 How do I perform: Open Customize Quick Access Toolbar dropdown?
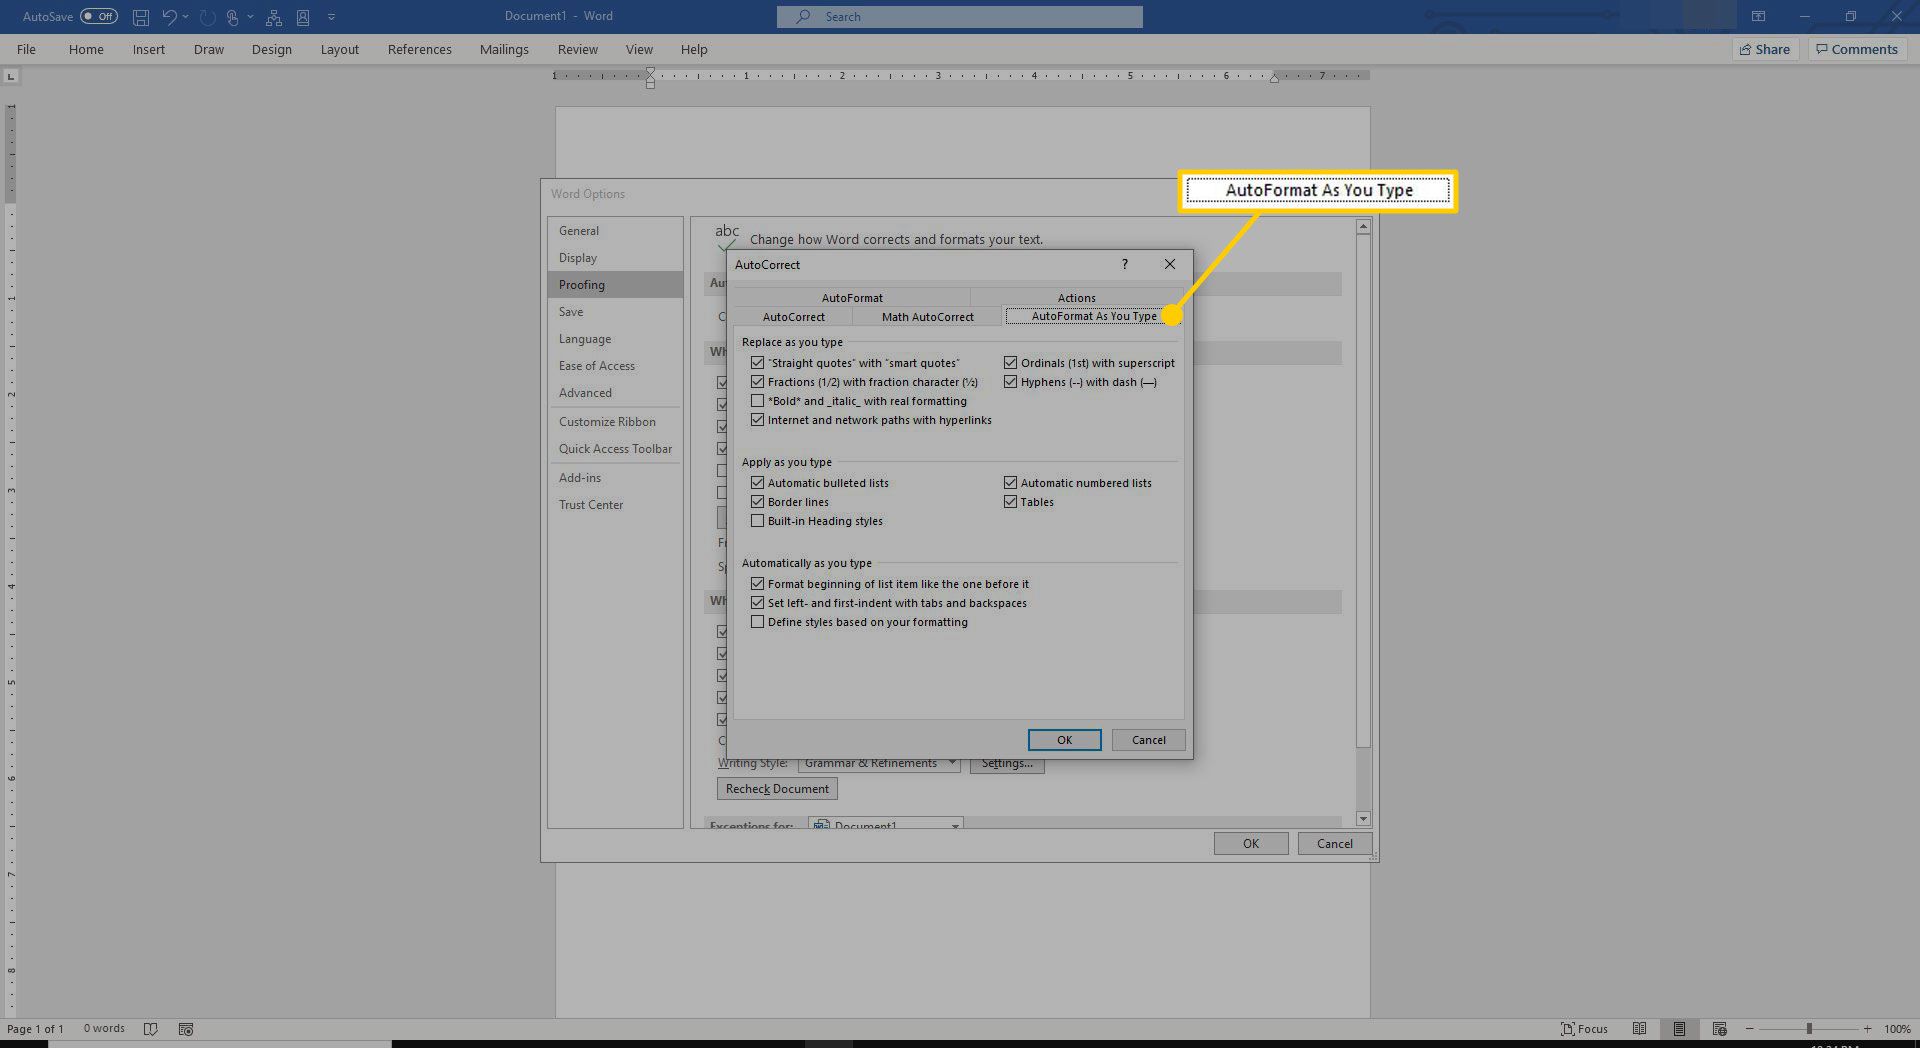331,17
